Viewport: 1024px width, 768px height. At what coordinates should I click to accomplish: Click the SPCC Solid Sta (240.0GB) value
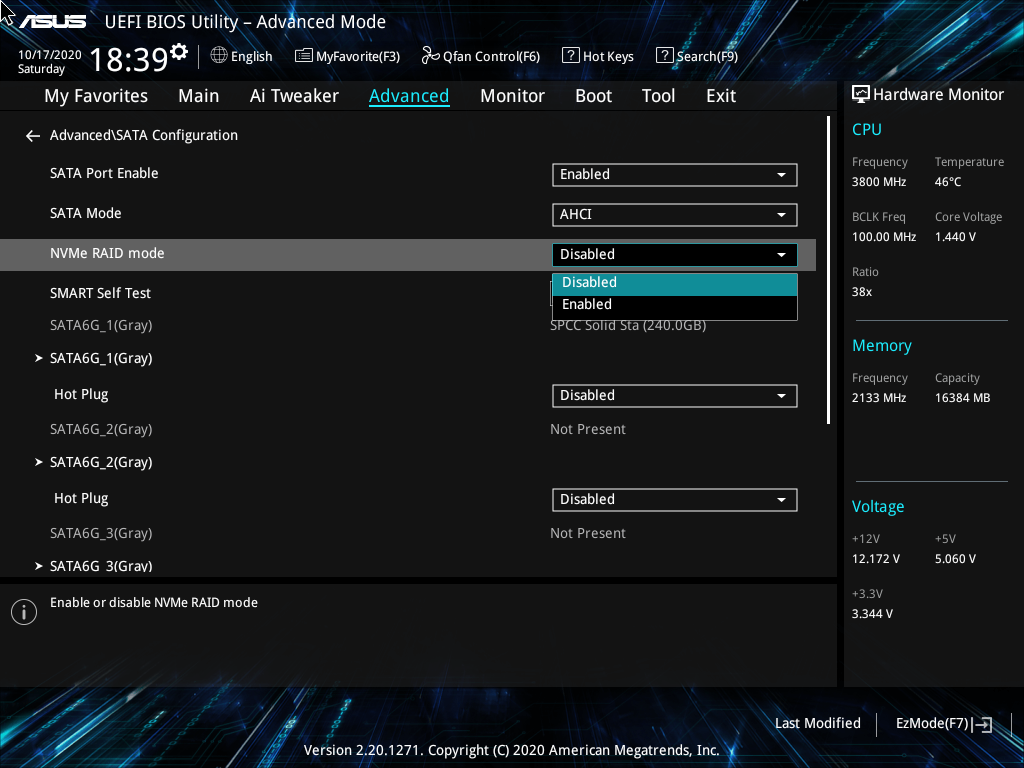628,325
